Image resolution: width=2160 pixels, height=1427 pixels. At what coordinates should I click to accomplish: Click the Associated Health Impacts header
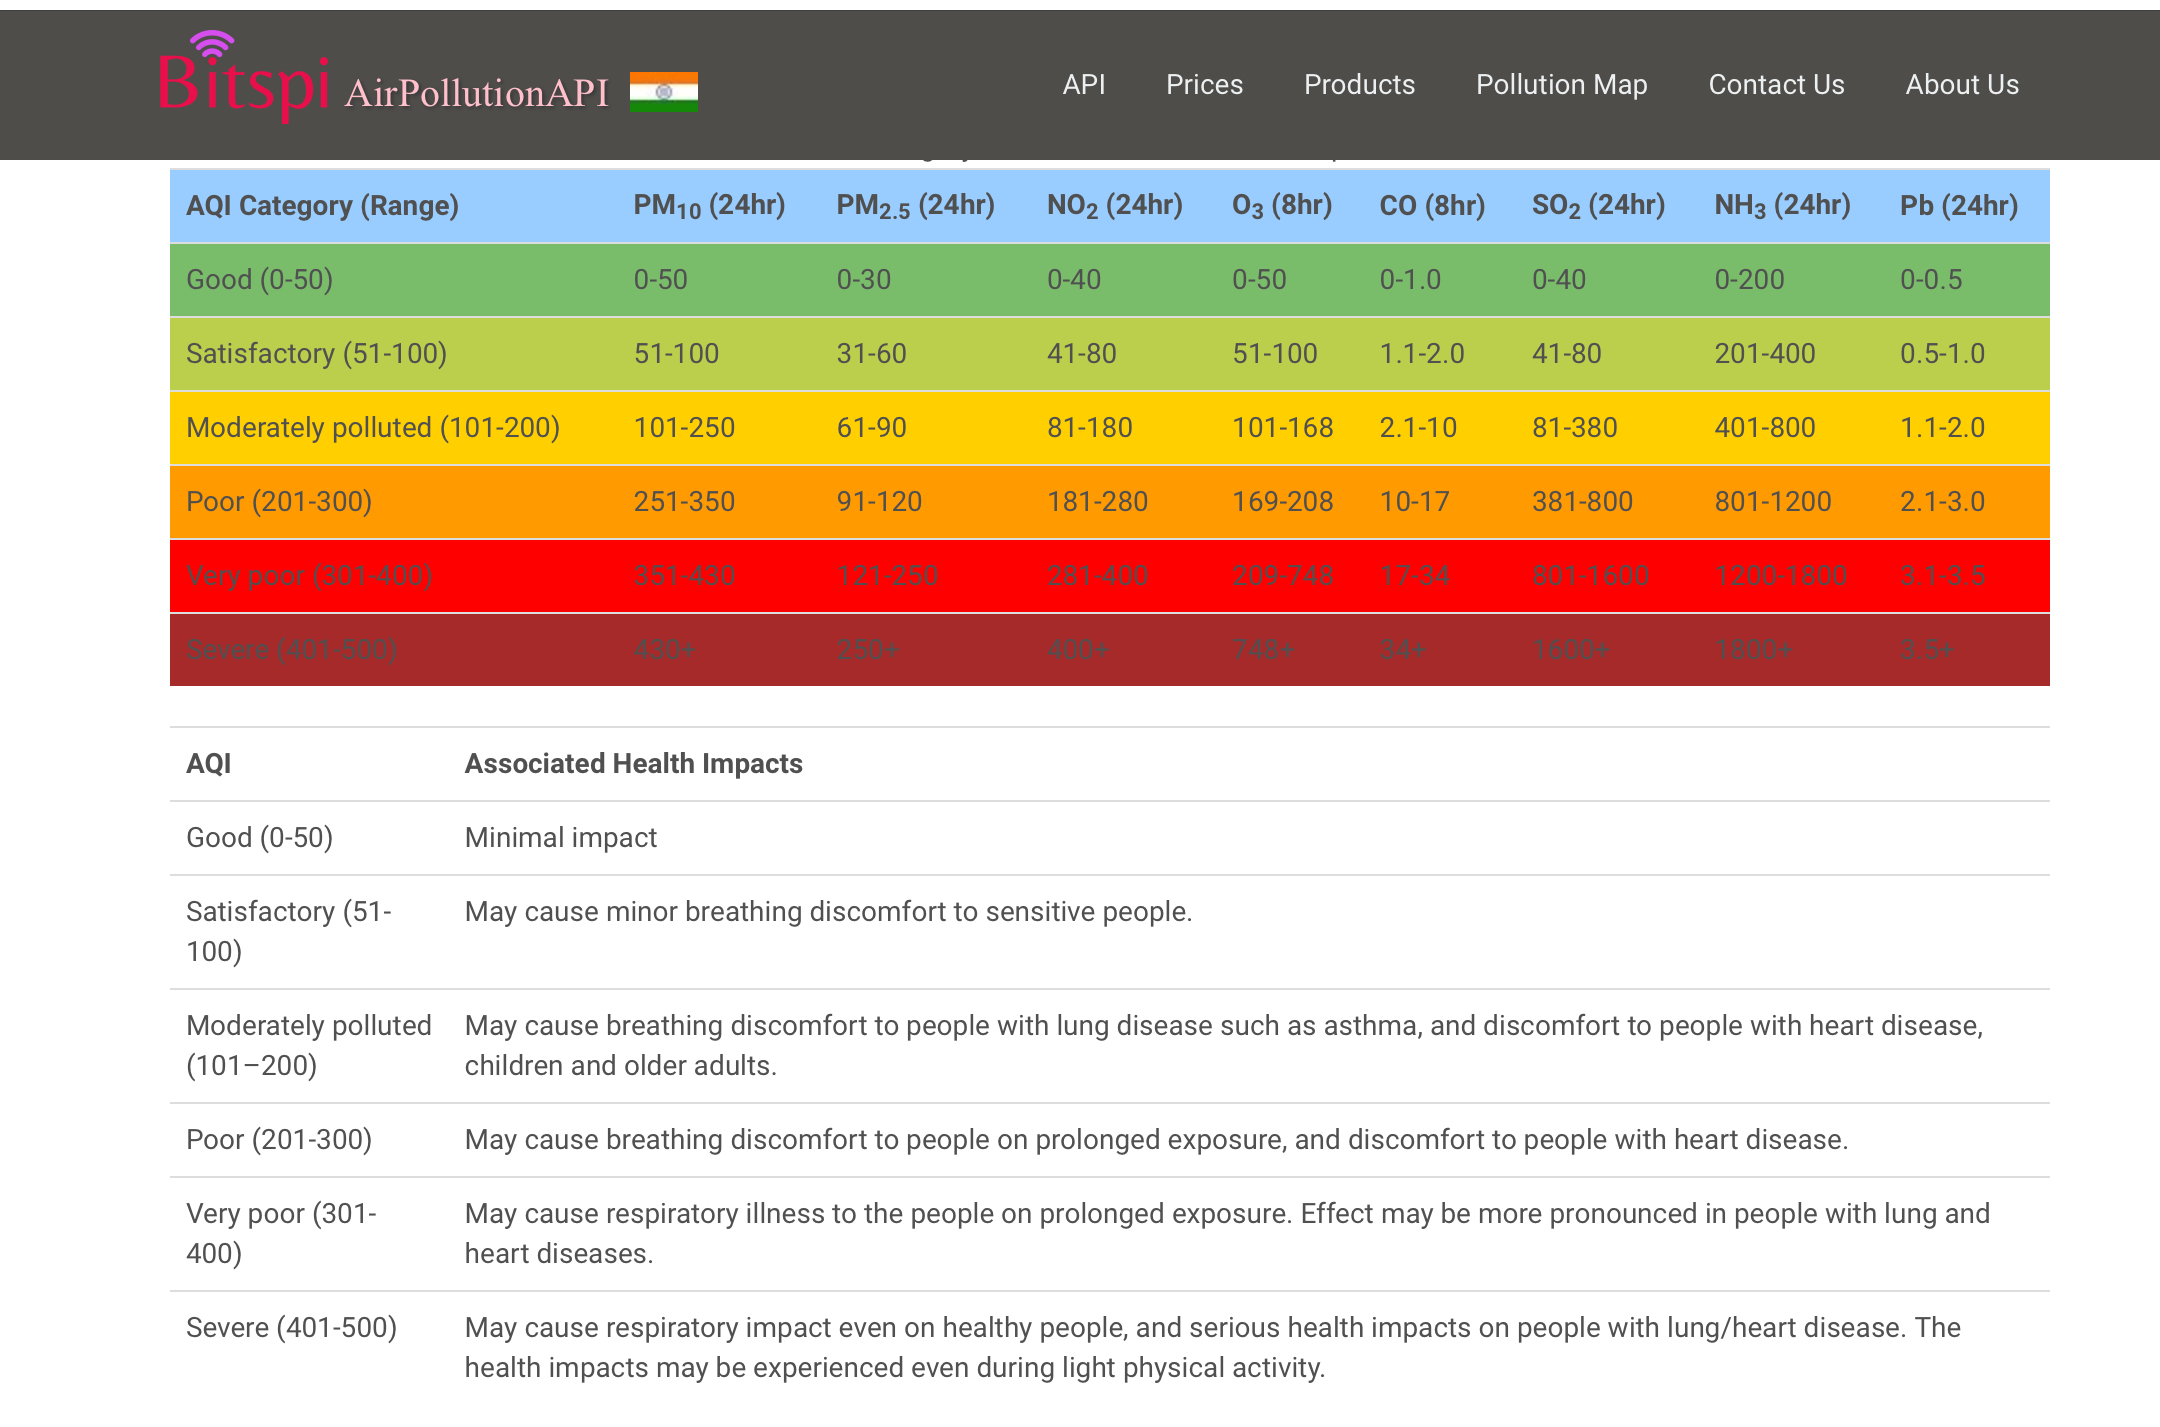click(633, 764)
